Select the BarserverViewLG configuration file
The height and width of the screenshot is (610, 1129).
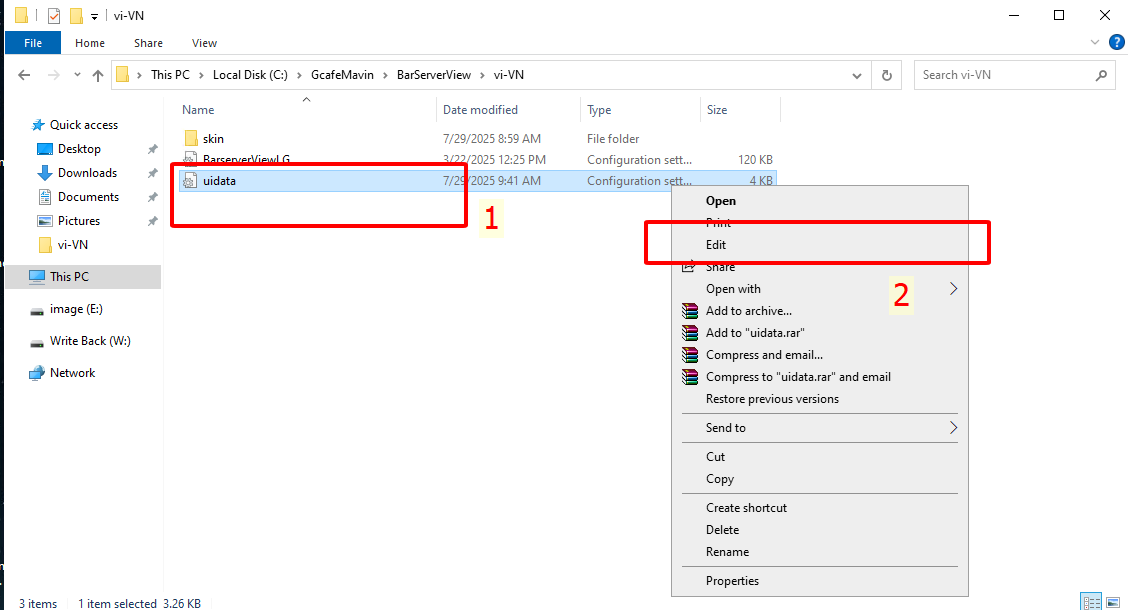[246, 160]
